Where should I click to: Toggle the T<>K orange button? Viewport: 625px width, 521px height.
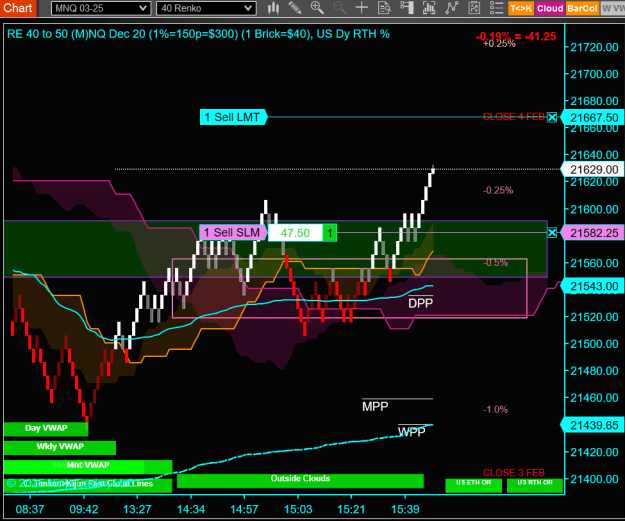[521, 8]
